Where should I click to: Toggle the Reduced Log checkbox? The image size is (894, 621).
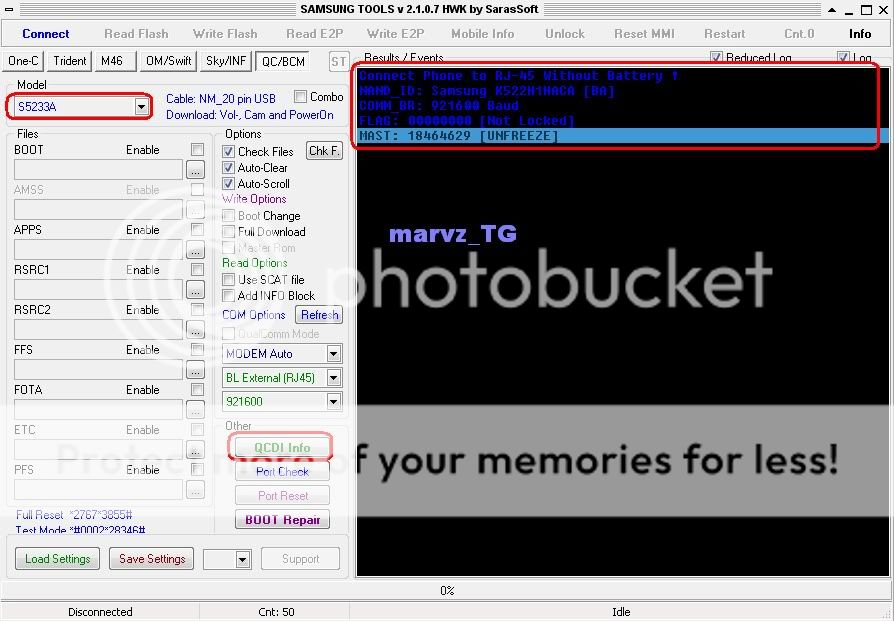coord(716,58)
